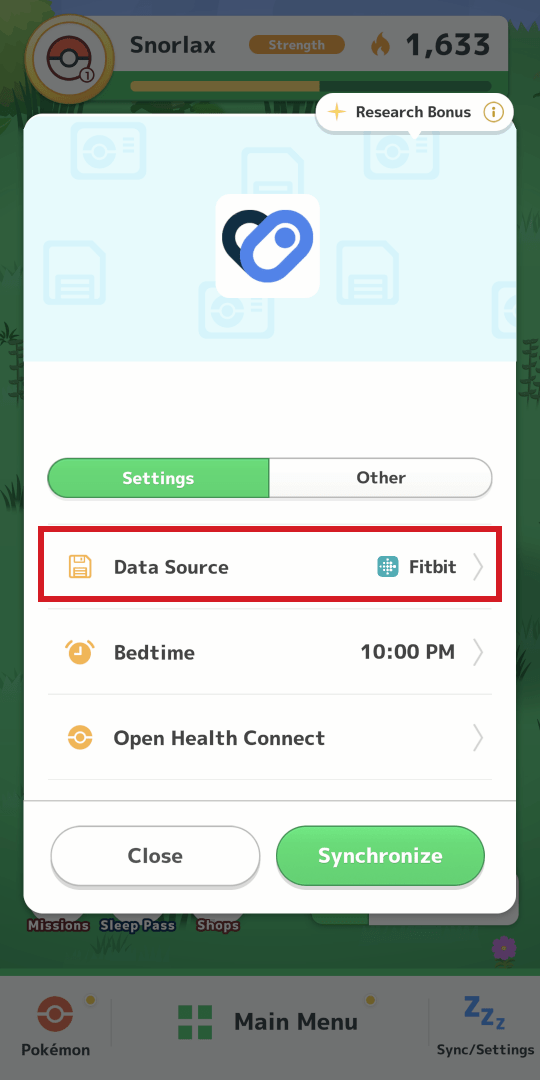Expand Open Health Connect chevron
540x1080 pixels.
478,738
